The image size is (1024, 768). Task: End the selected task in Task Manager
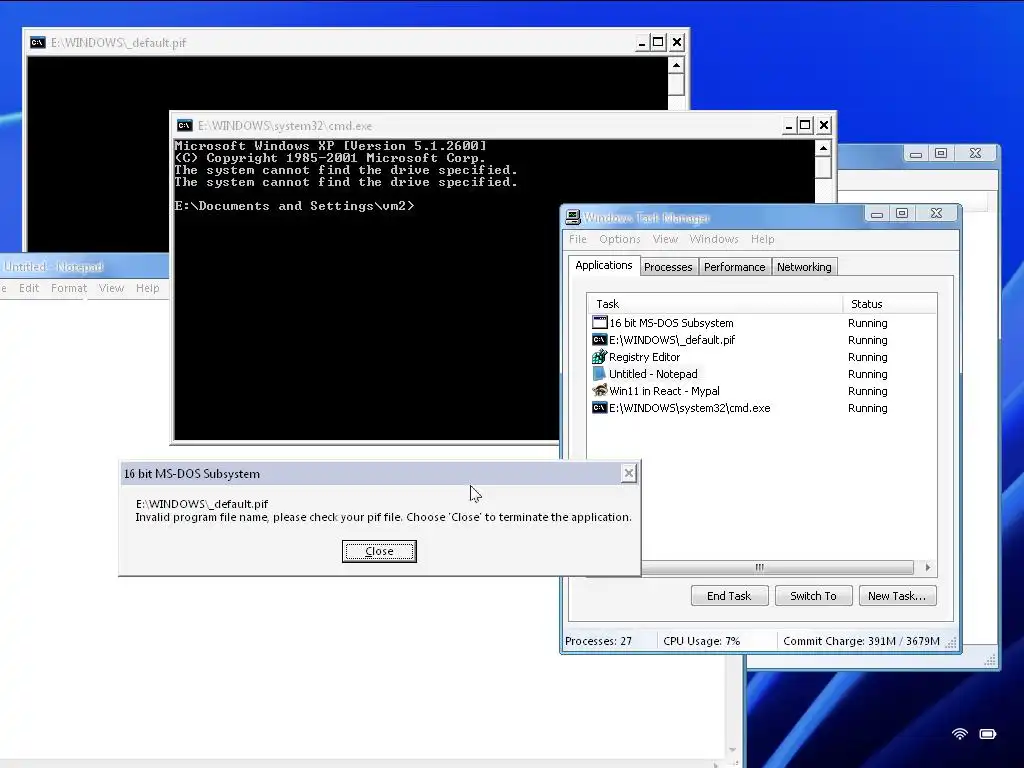(x=729, y=596)
